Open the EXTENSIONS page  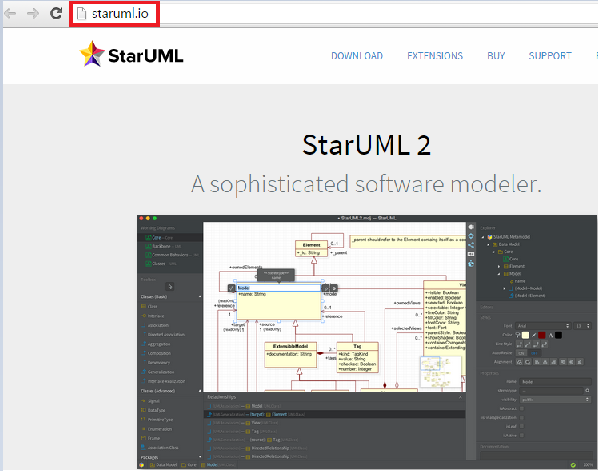coord(435,56)
